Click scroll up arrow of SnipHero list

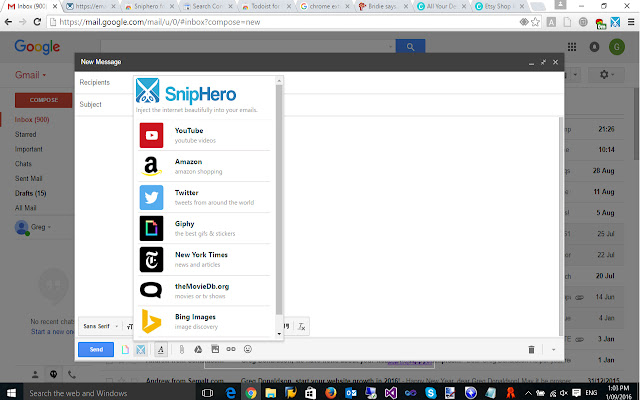click(279, 81)
